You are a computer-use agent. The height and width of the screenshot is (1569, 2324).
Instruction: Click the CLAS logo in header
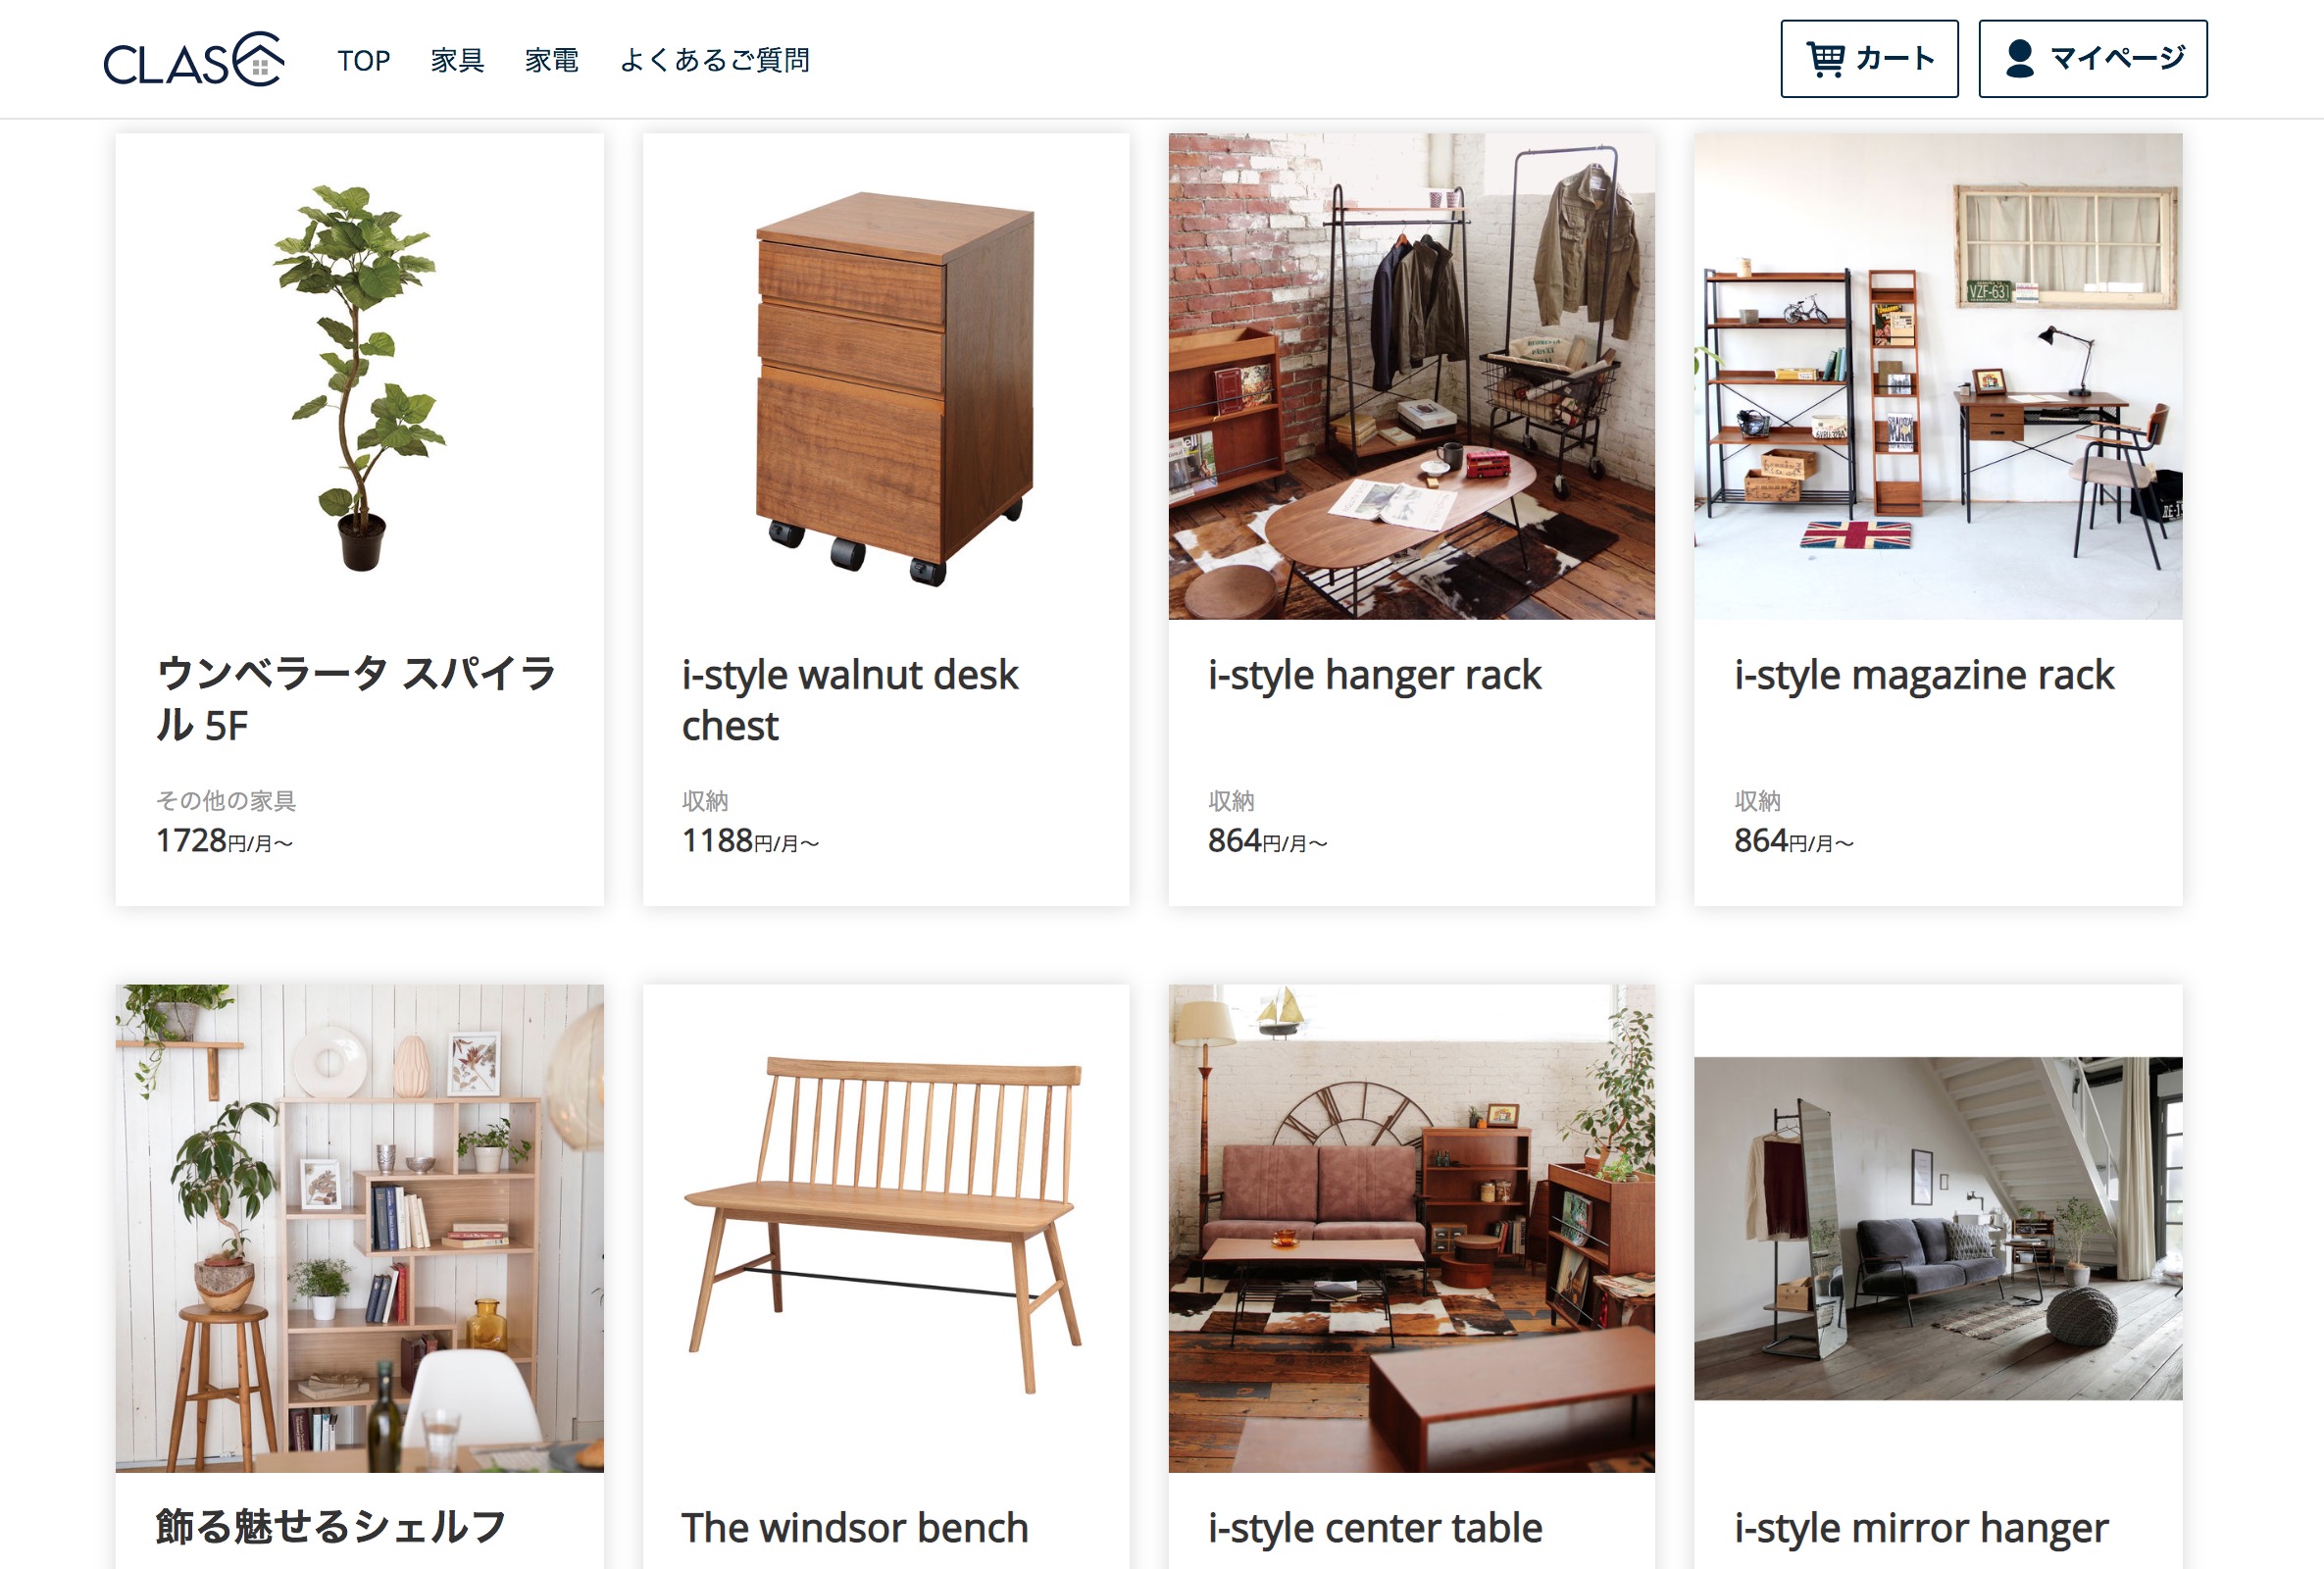click(x=194, y=60)
